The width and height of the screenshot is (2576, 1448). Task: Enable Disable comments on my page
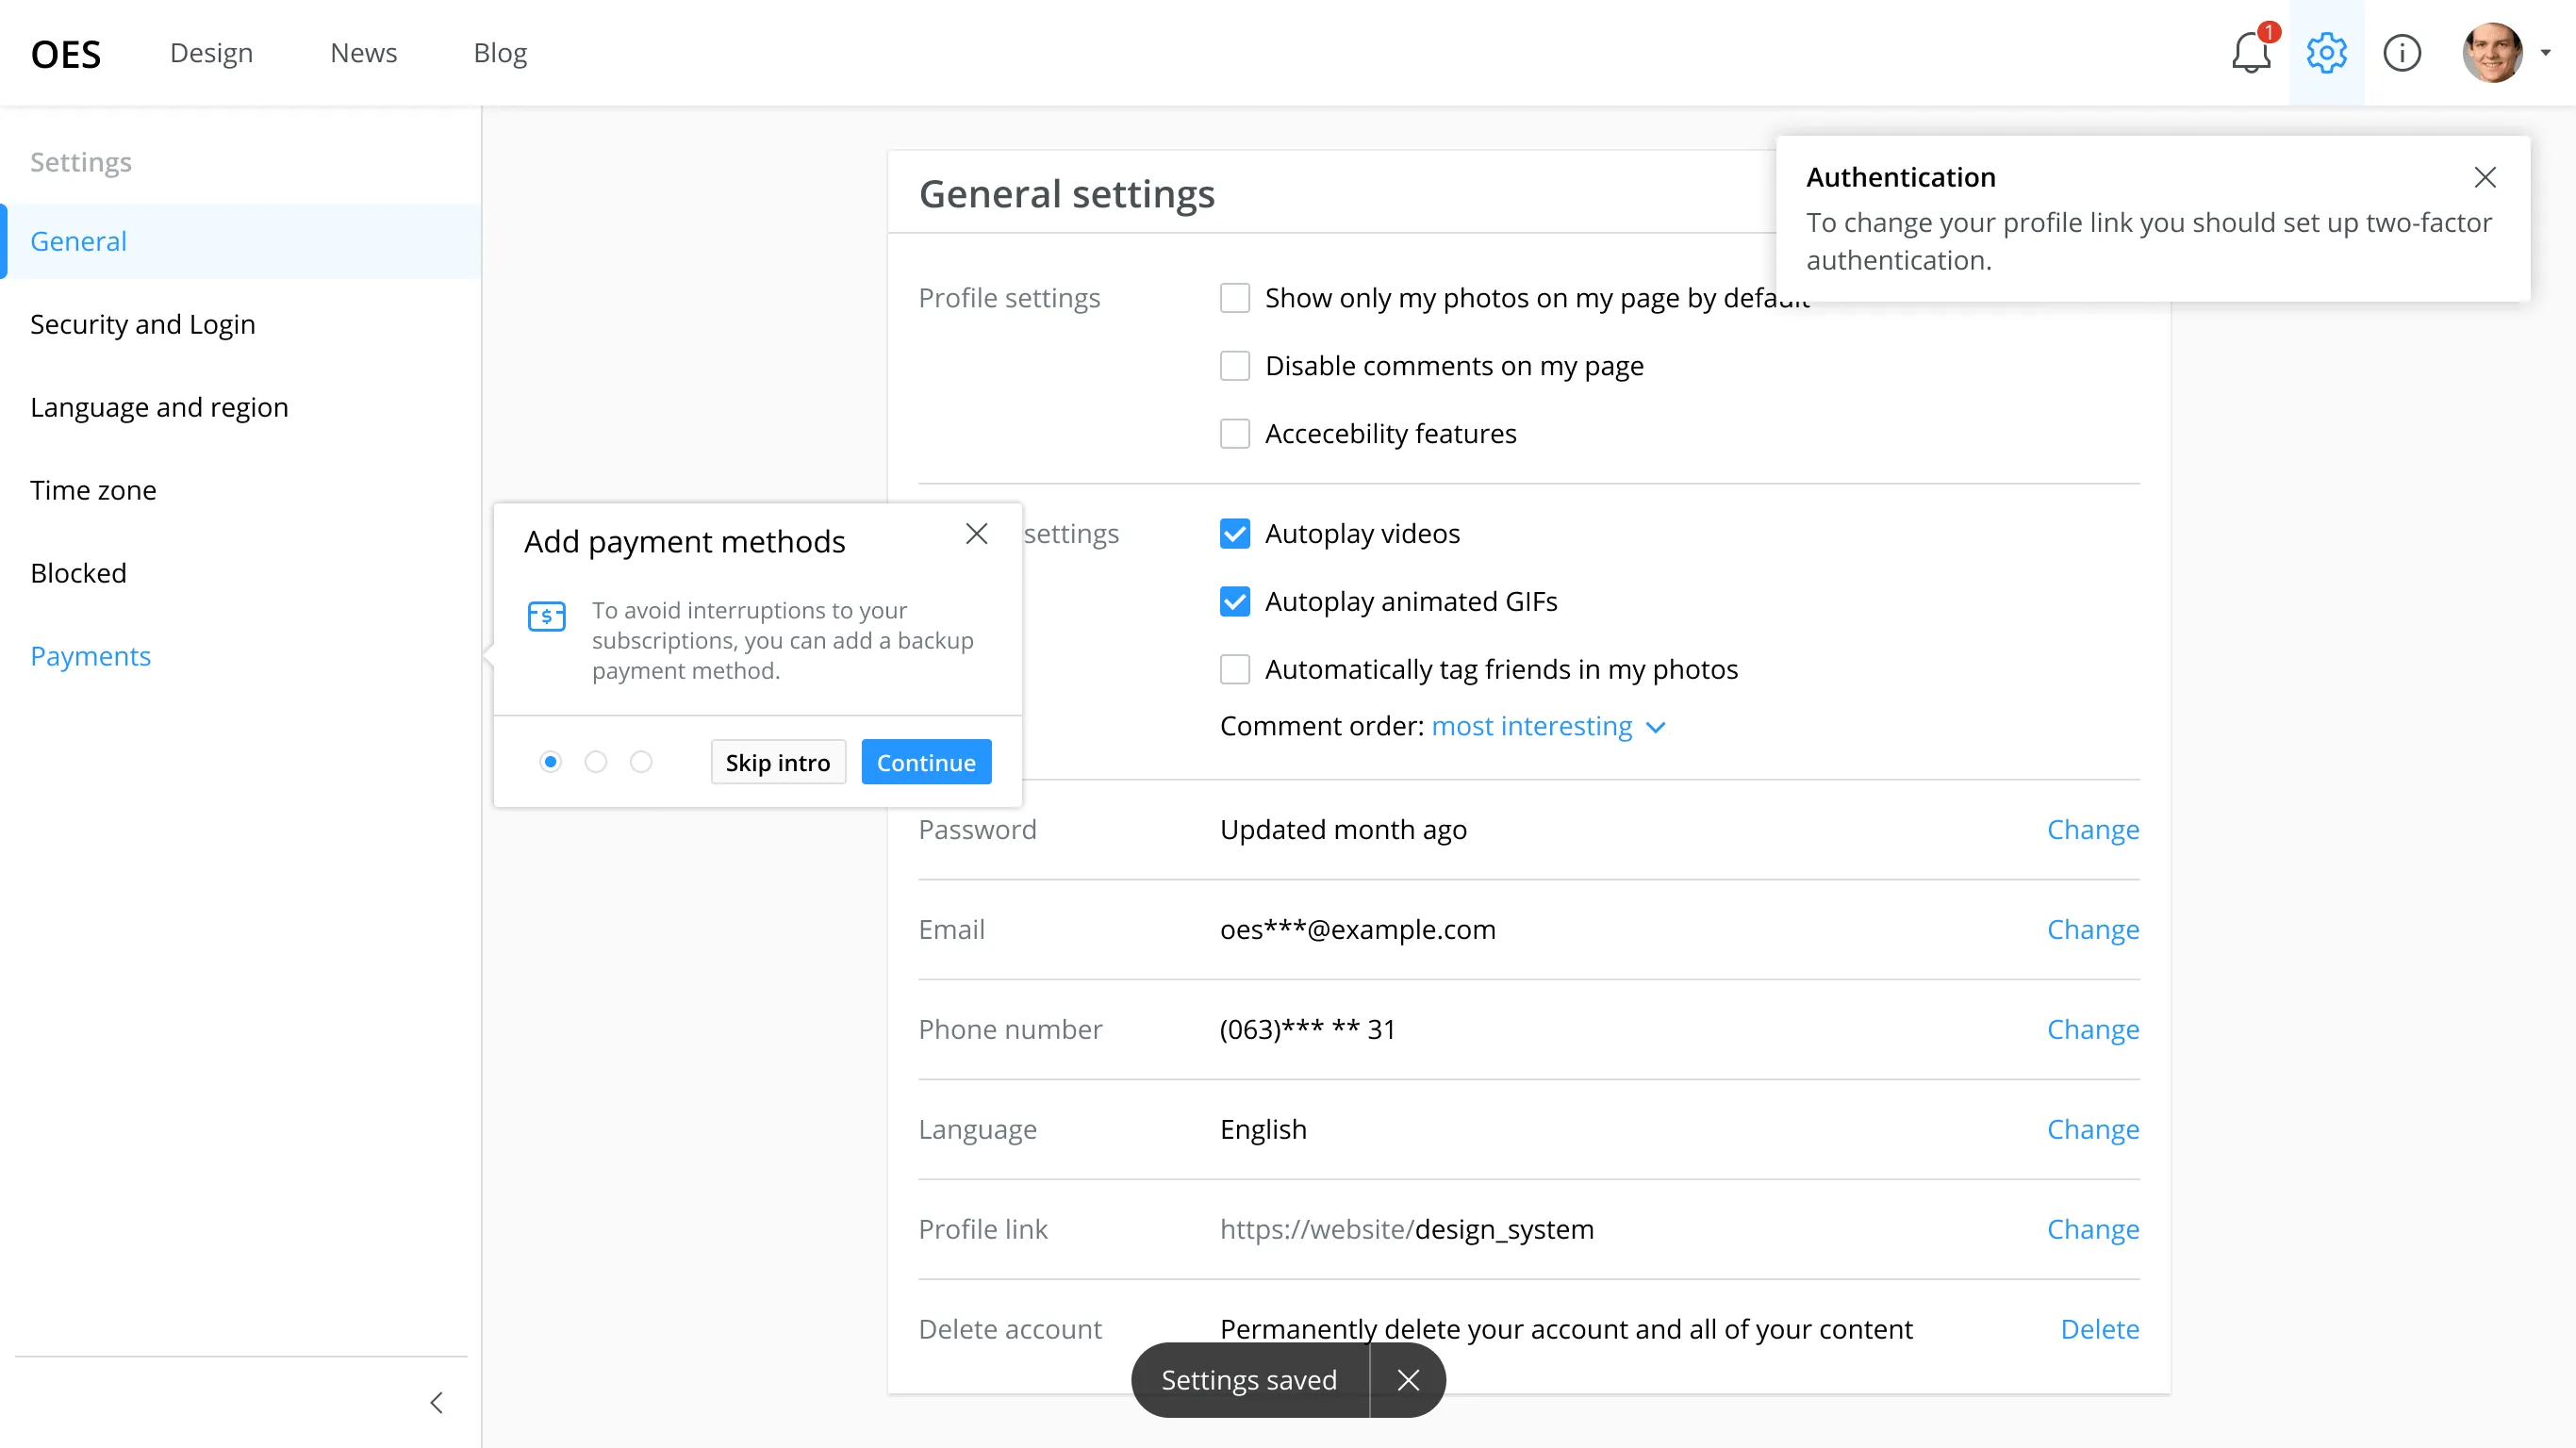[1235, 366]
